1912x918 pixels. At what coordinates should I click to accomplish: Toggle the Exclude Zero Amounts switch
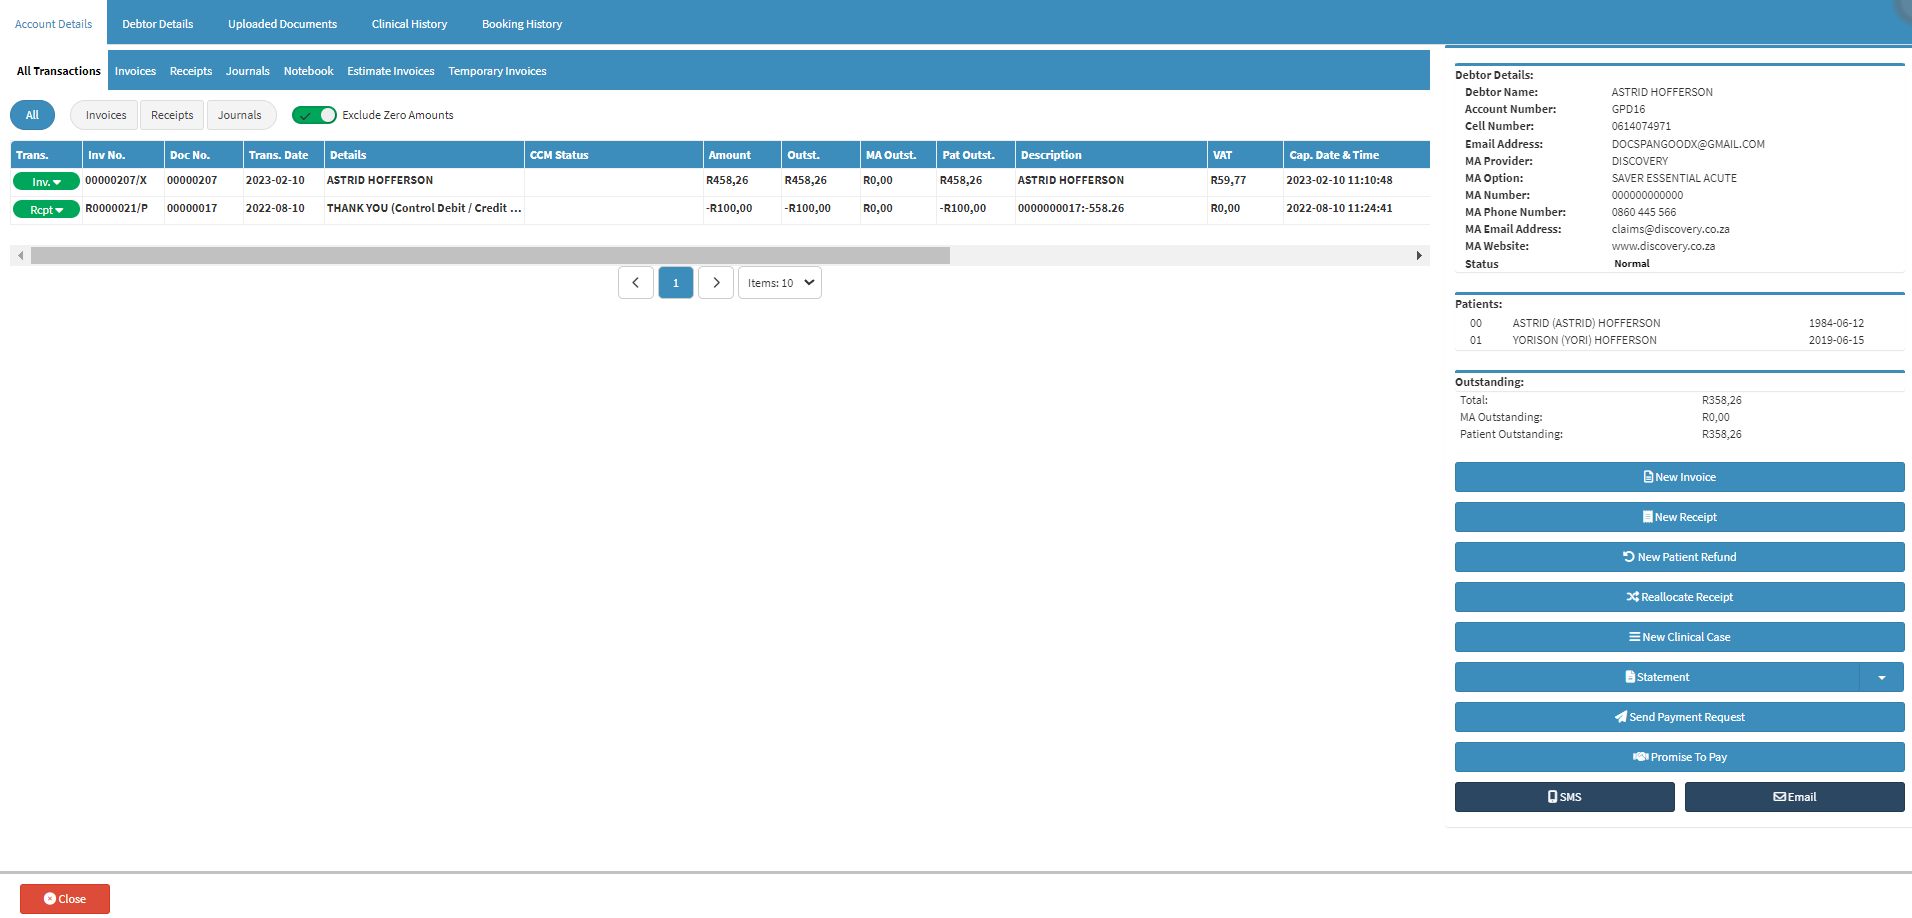click(314, 115)
